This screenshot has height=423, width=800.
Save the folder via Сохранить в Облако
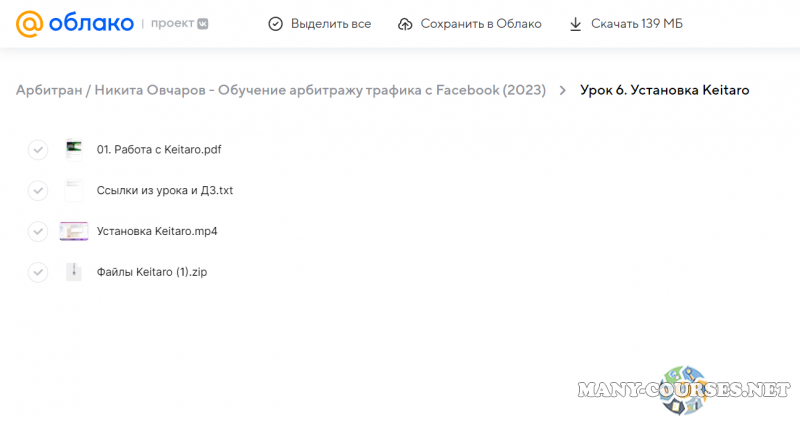click(469, 24)
